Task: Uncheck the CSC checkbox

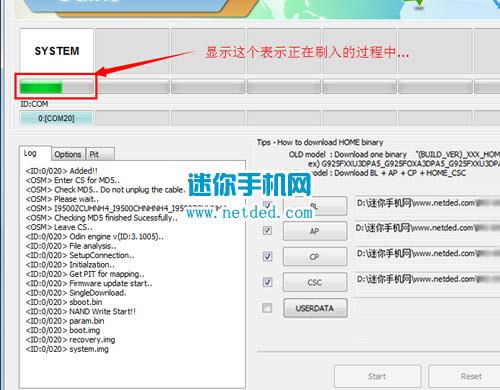Action: (x=267, y=282)
